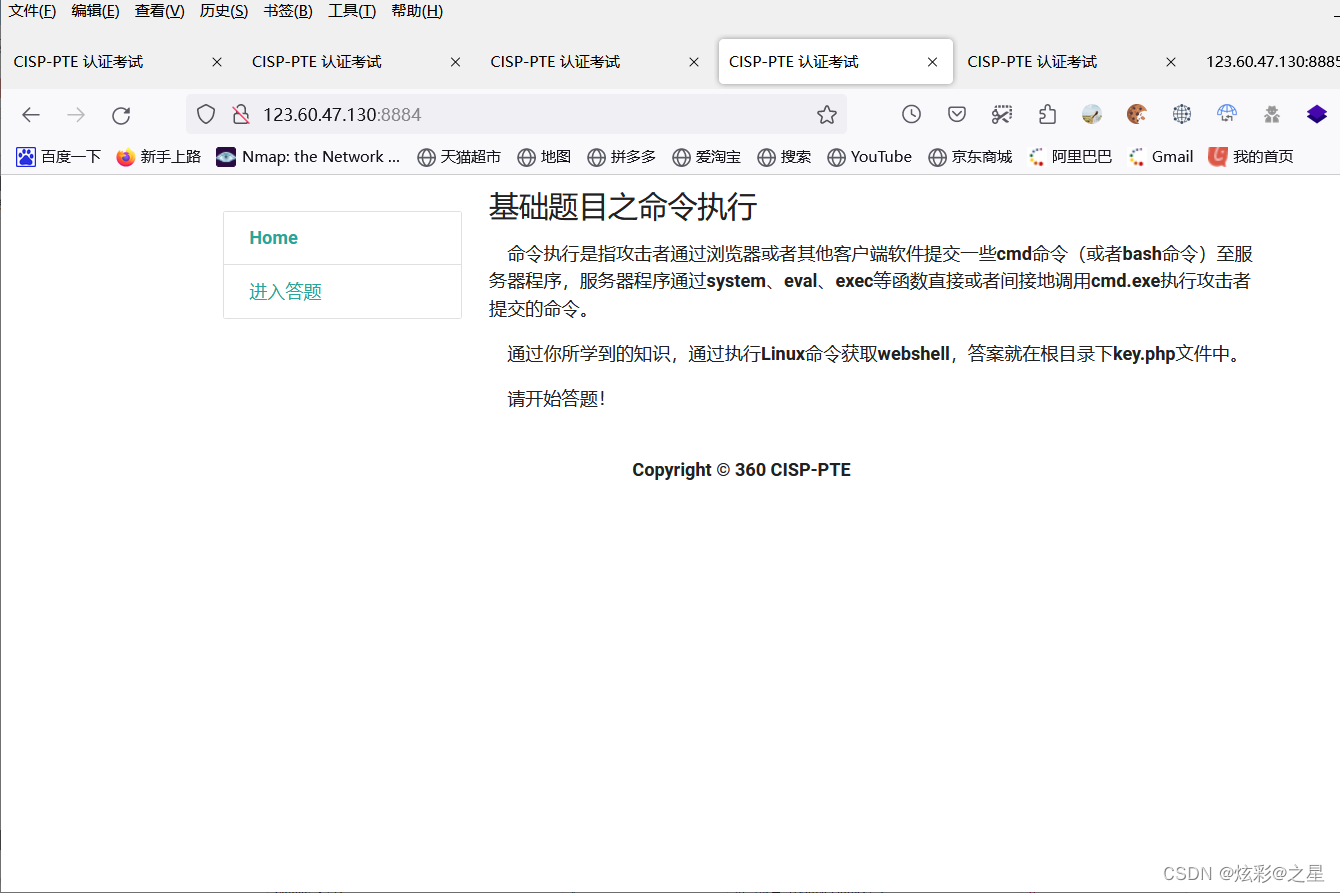Switch to the fifth CISP-PTE tab

pos(1031,61)
